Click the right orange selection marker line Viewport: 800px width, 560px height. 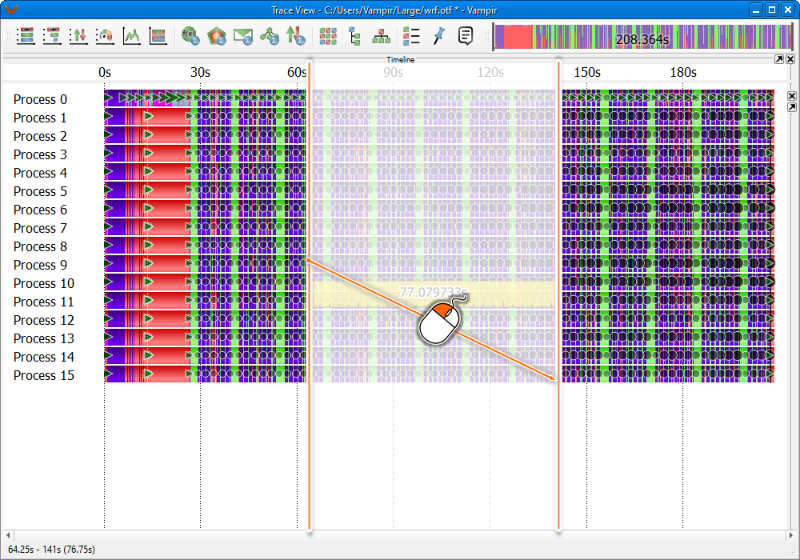[558, 296]
